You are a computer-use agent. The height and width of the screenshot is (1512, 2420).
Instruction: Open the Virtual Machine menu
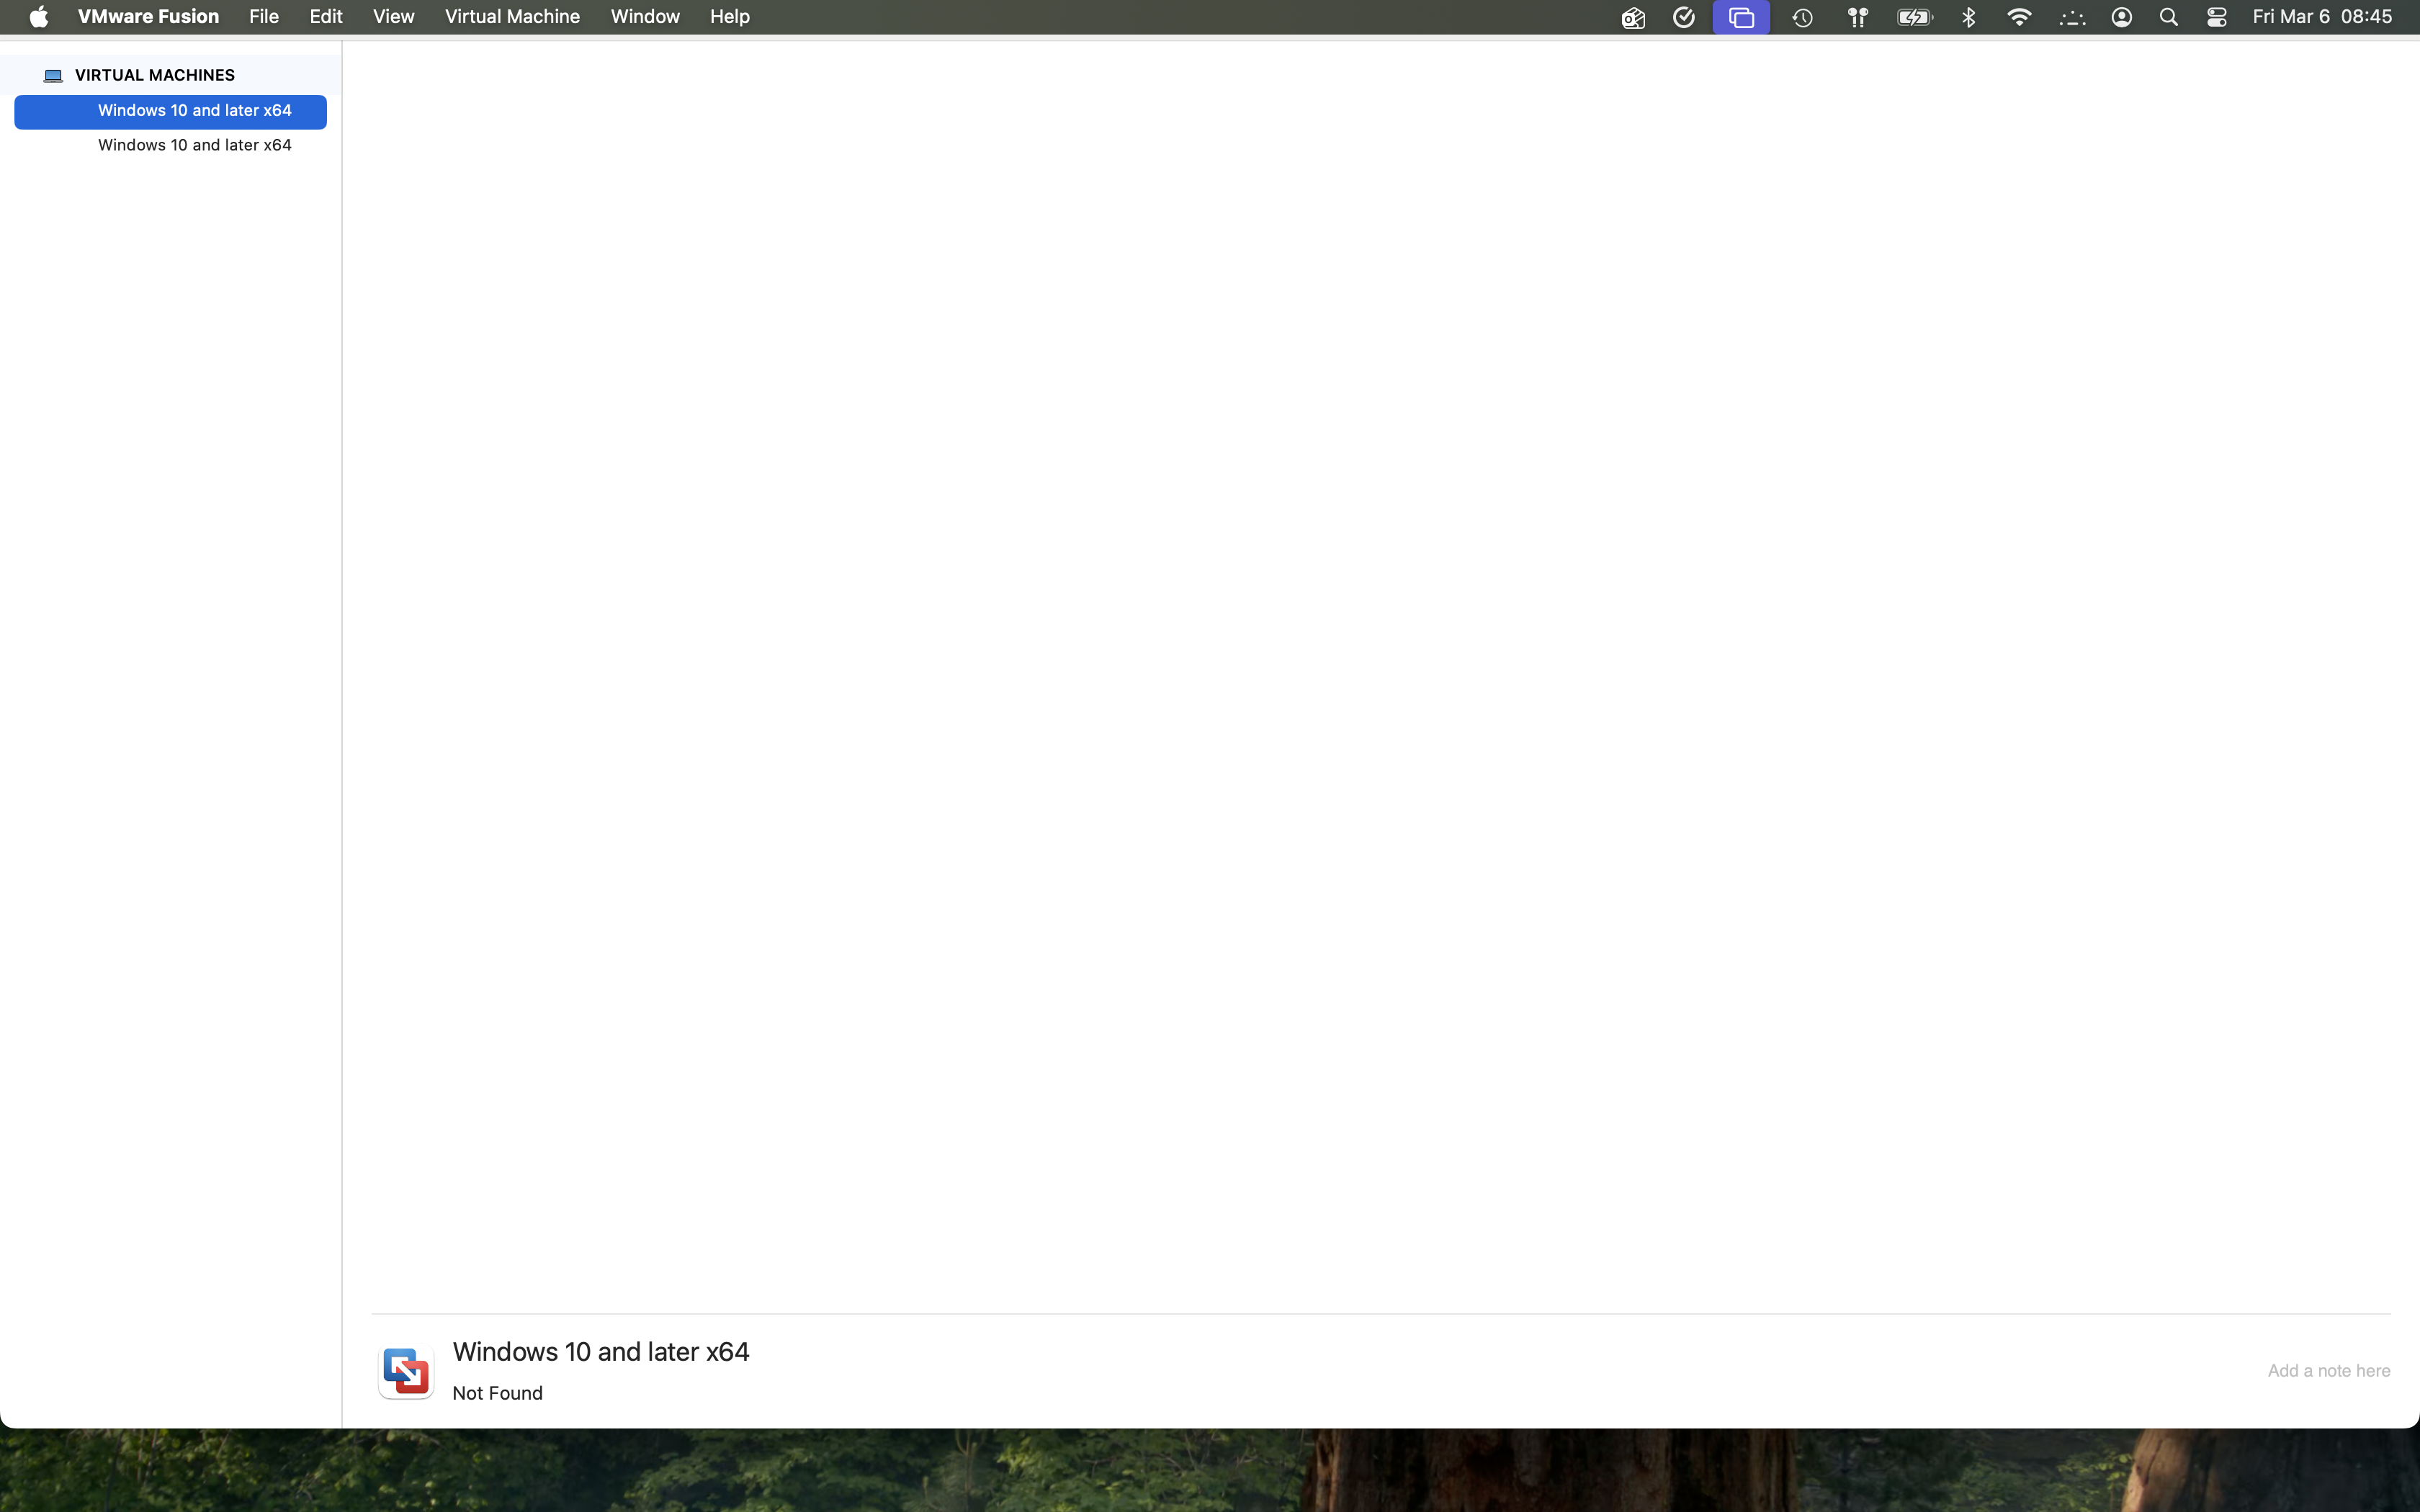tap(512, 17)
